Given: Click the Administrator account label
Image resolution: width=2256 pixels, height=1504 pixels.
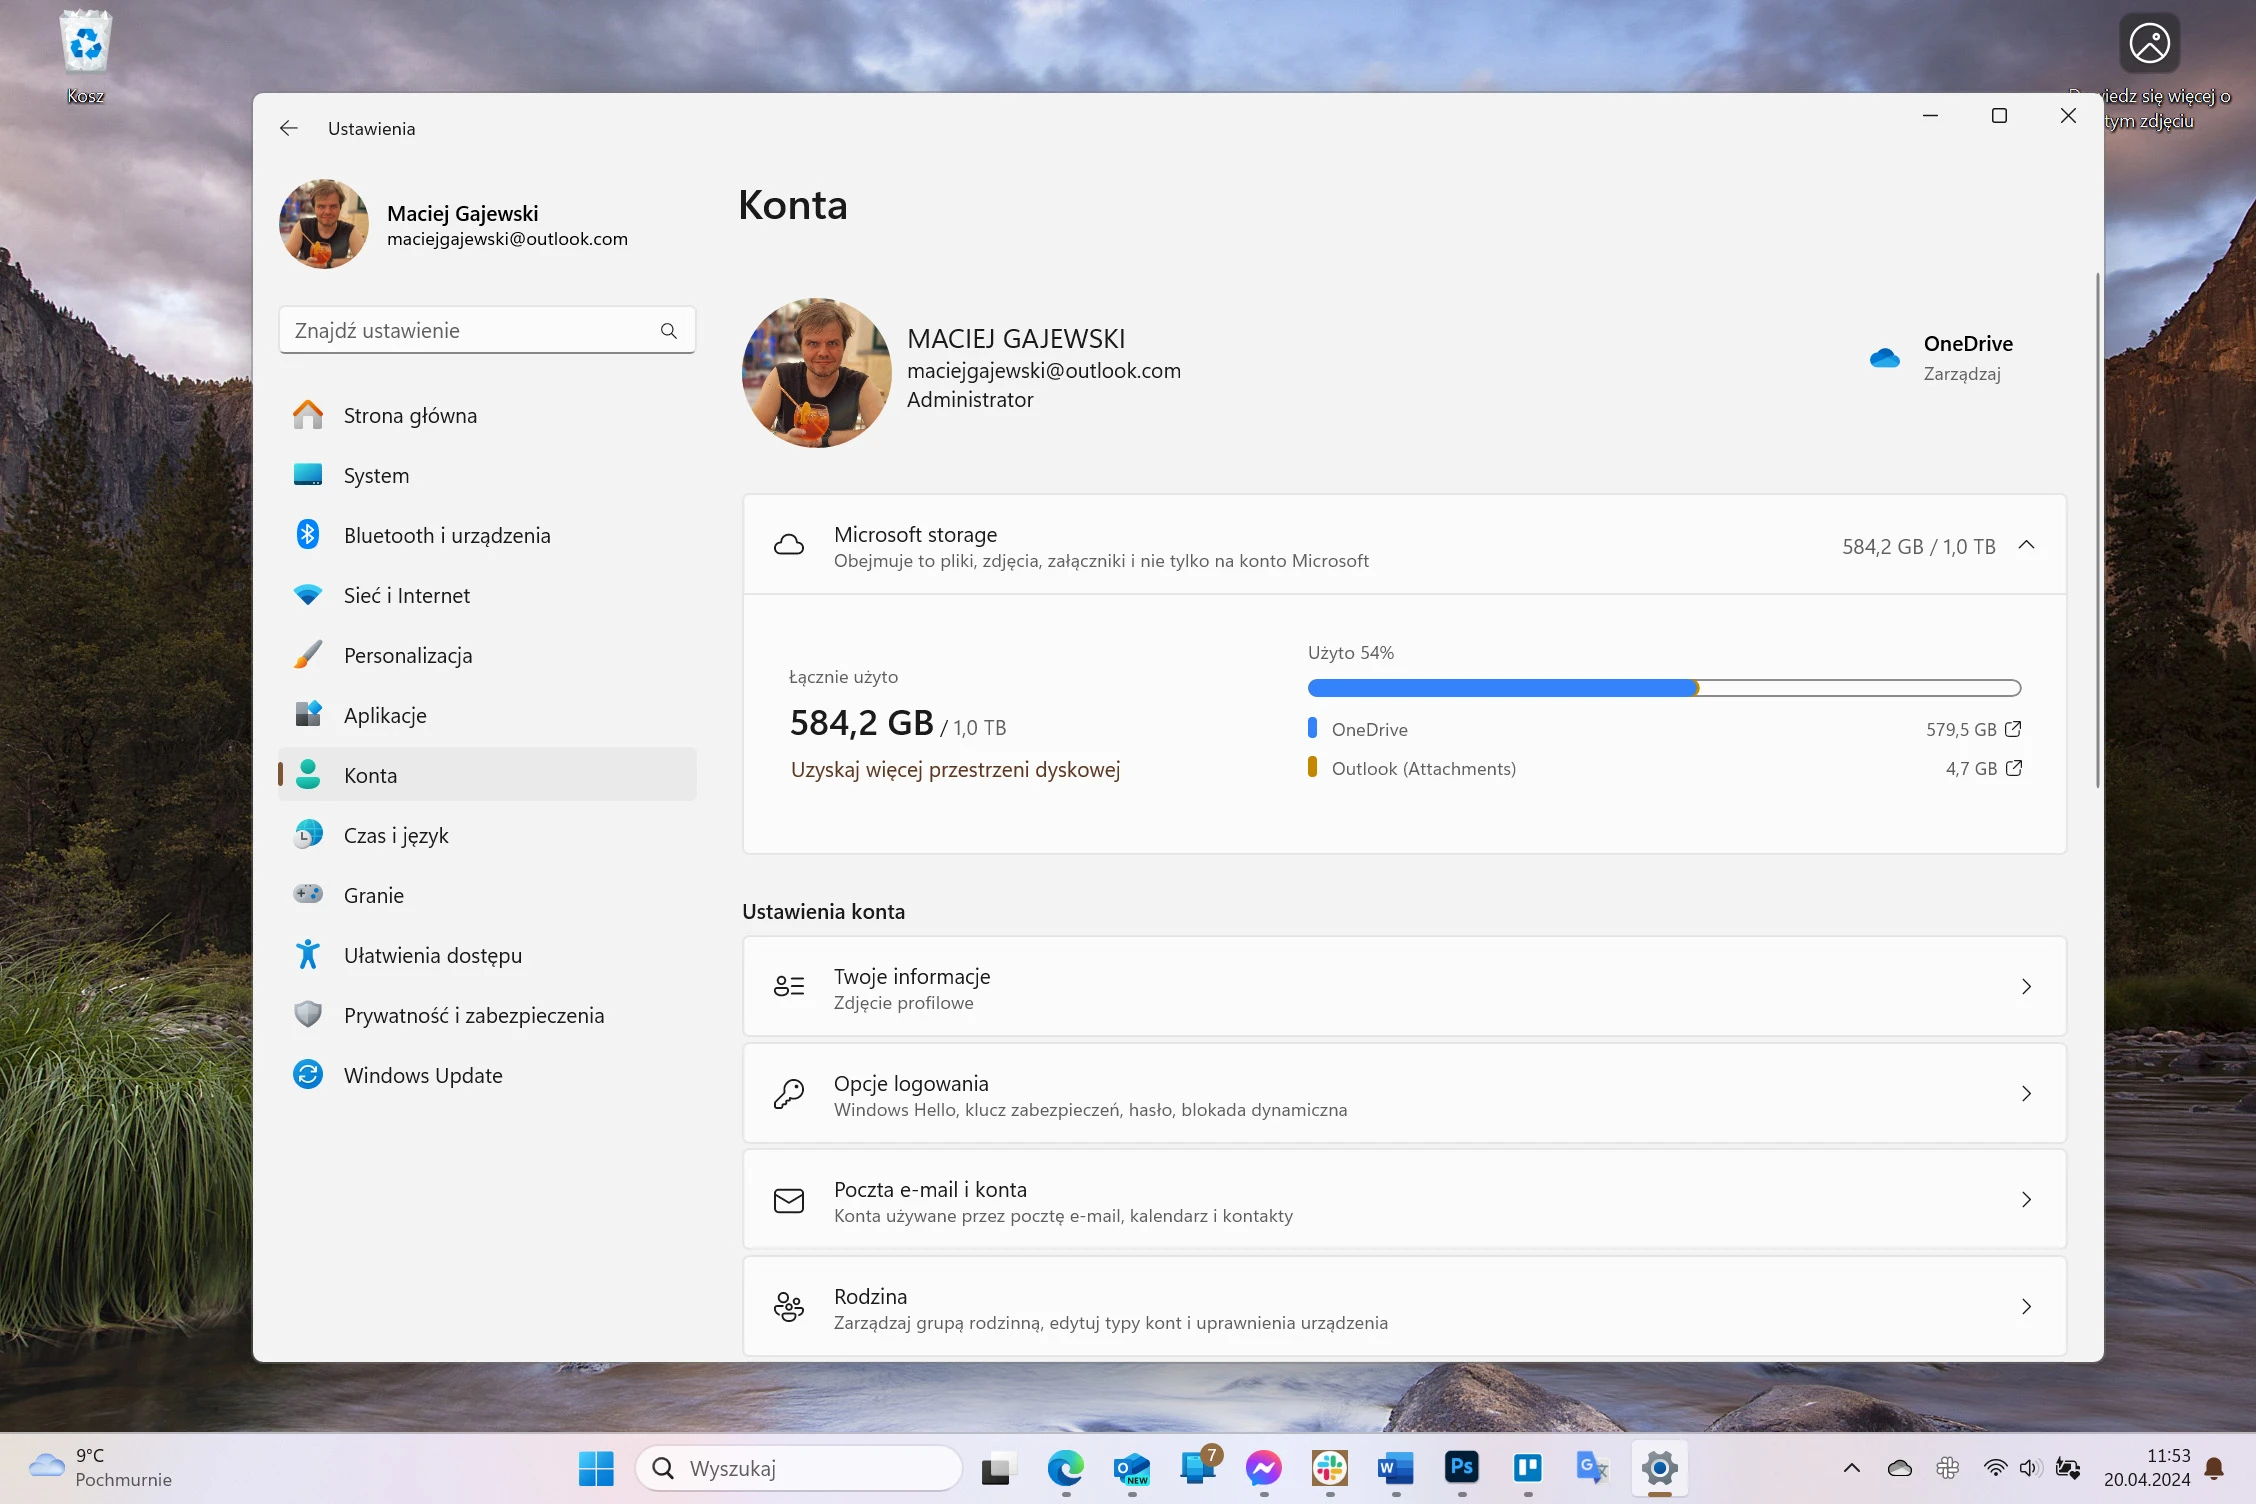Looking at the screenshot, I should pyautogui.click(x=970, y=400).
